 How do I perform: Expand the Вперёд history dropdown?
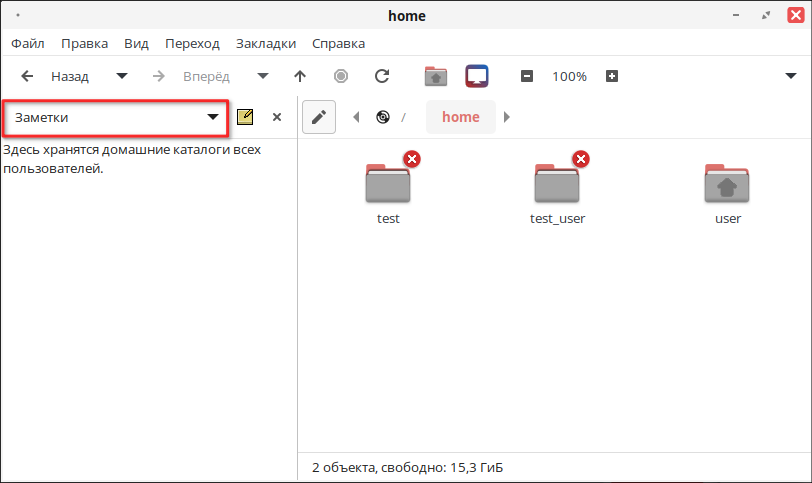tap(263, 76)
